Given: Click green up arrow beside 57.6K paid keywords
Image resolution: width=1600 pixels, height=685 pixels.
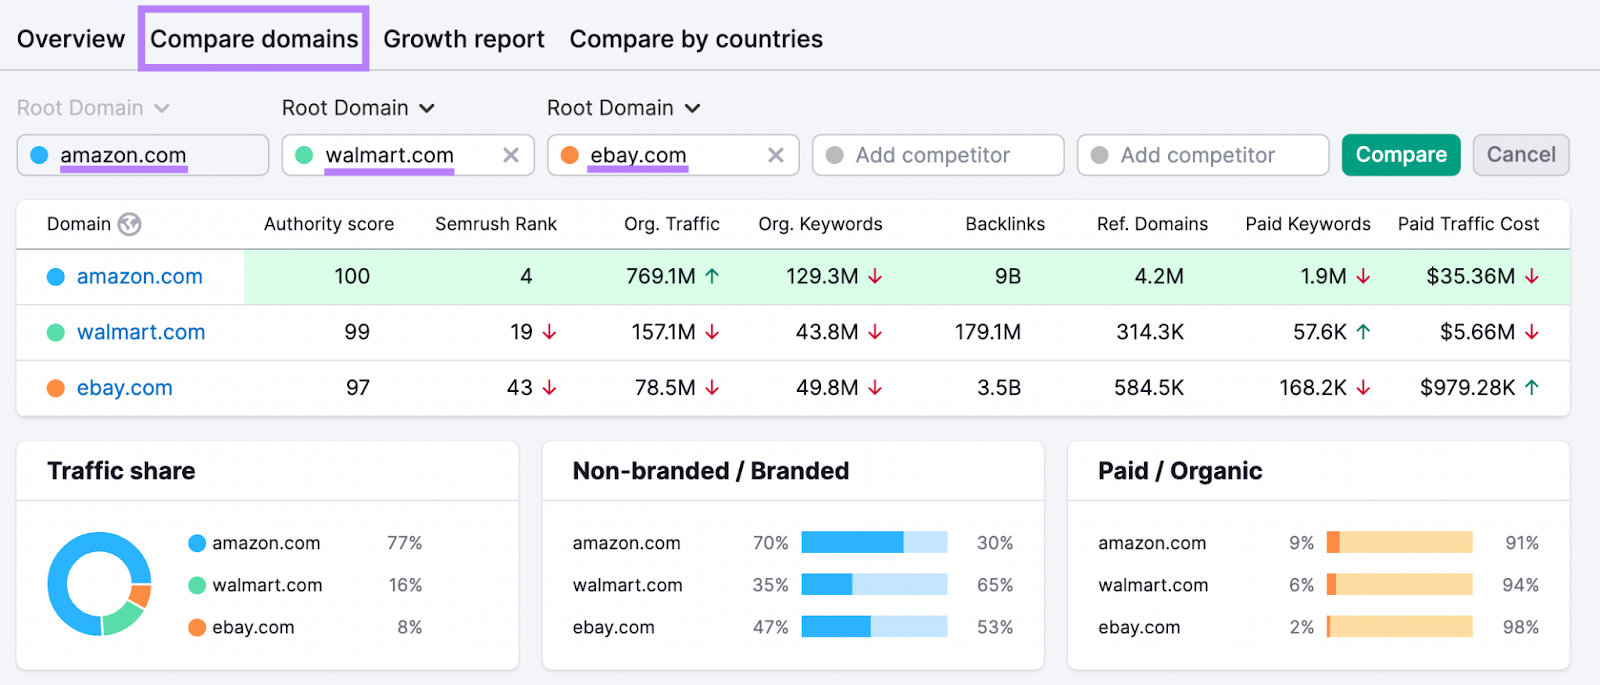Looking at the screenshot, I should click(1363, 332).
